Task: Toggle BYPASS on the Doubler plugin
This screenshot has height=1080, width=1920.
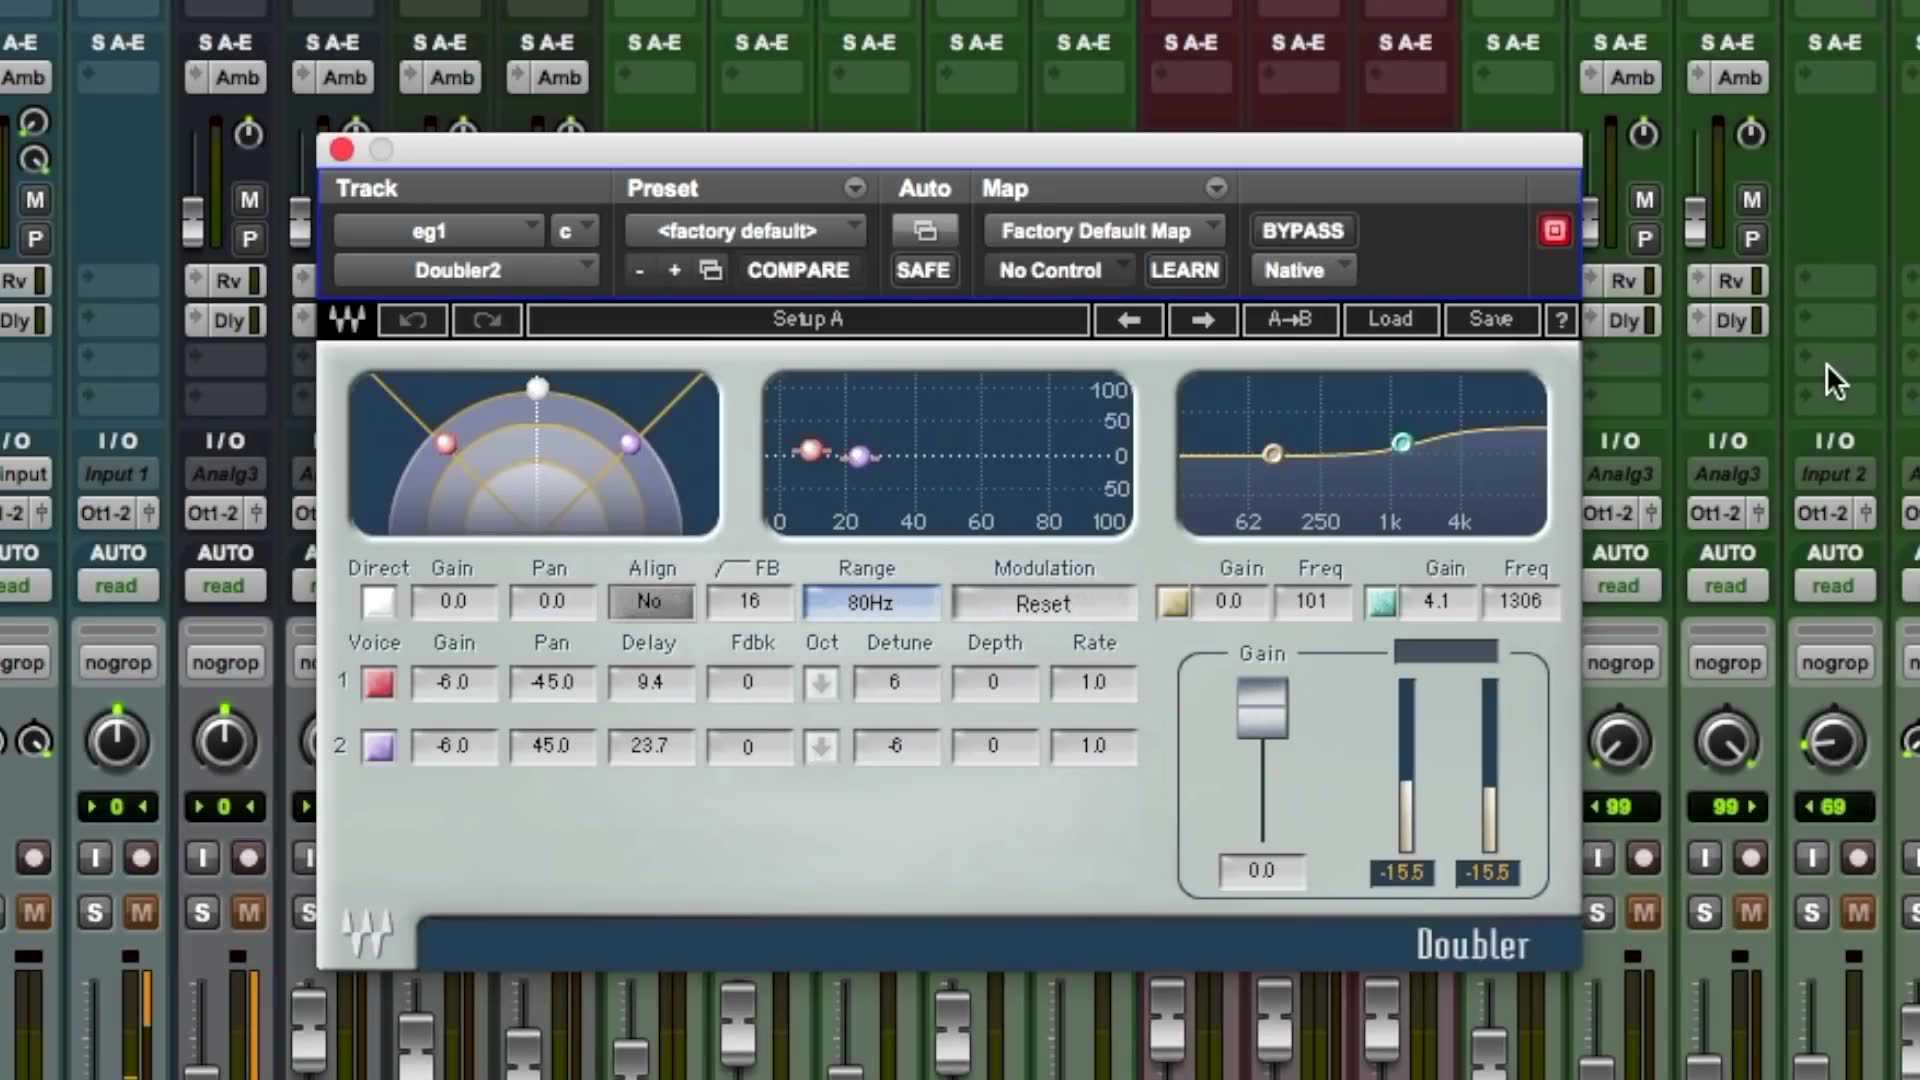Action: 1302,231
